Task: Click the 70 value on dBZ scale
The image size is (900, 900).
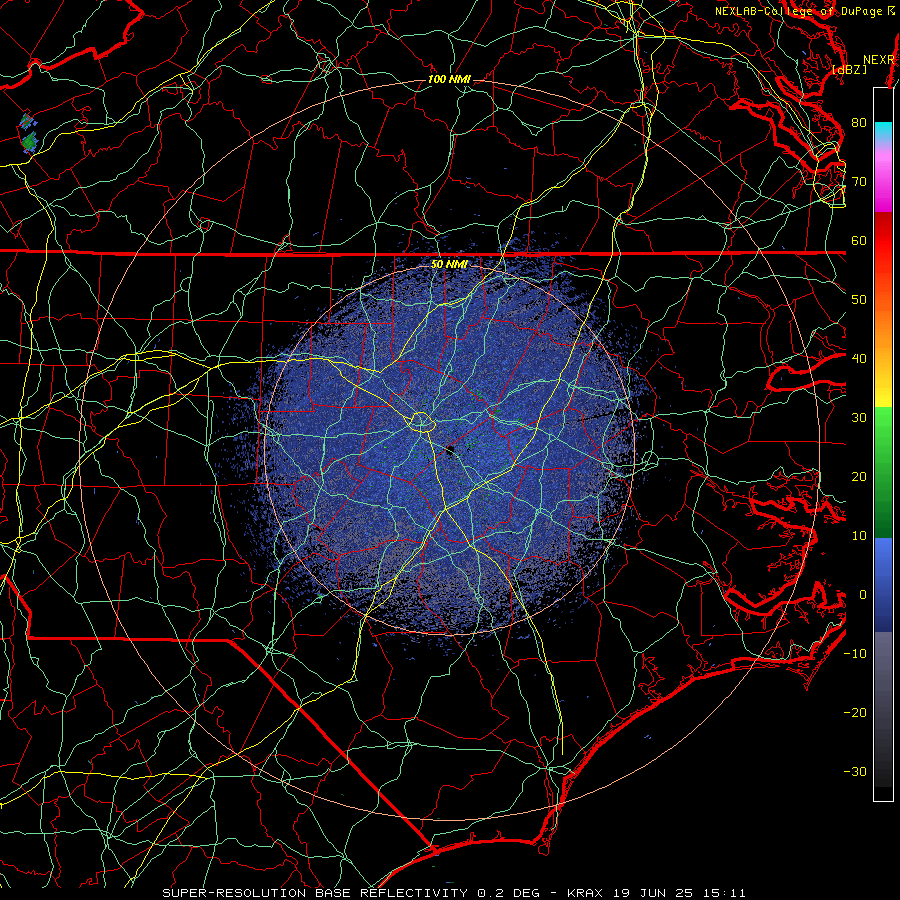Action: tap(859, 181)
